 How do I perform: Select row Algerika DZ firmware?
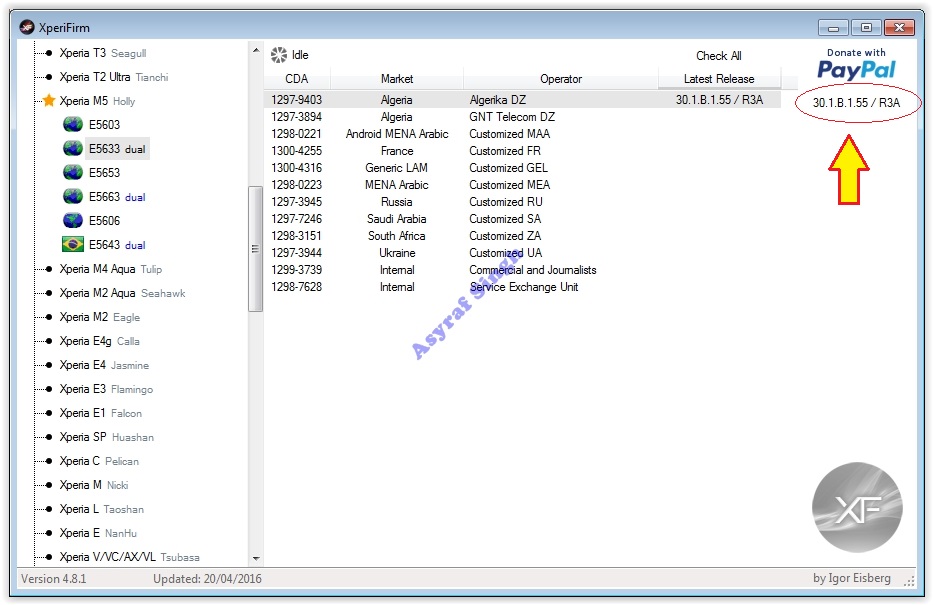(x=522, y=99)
